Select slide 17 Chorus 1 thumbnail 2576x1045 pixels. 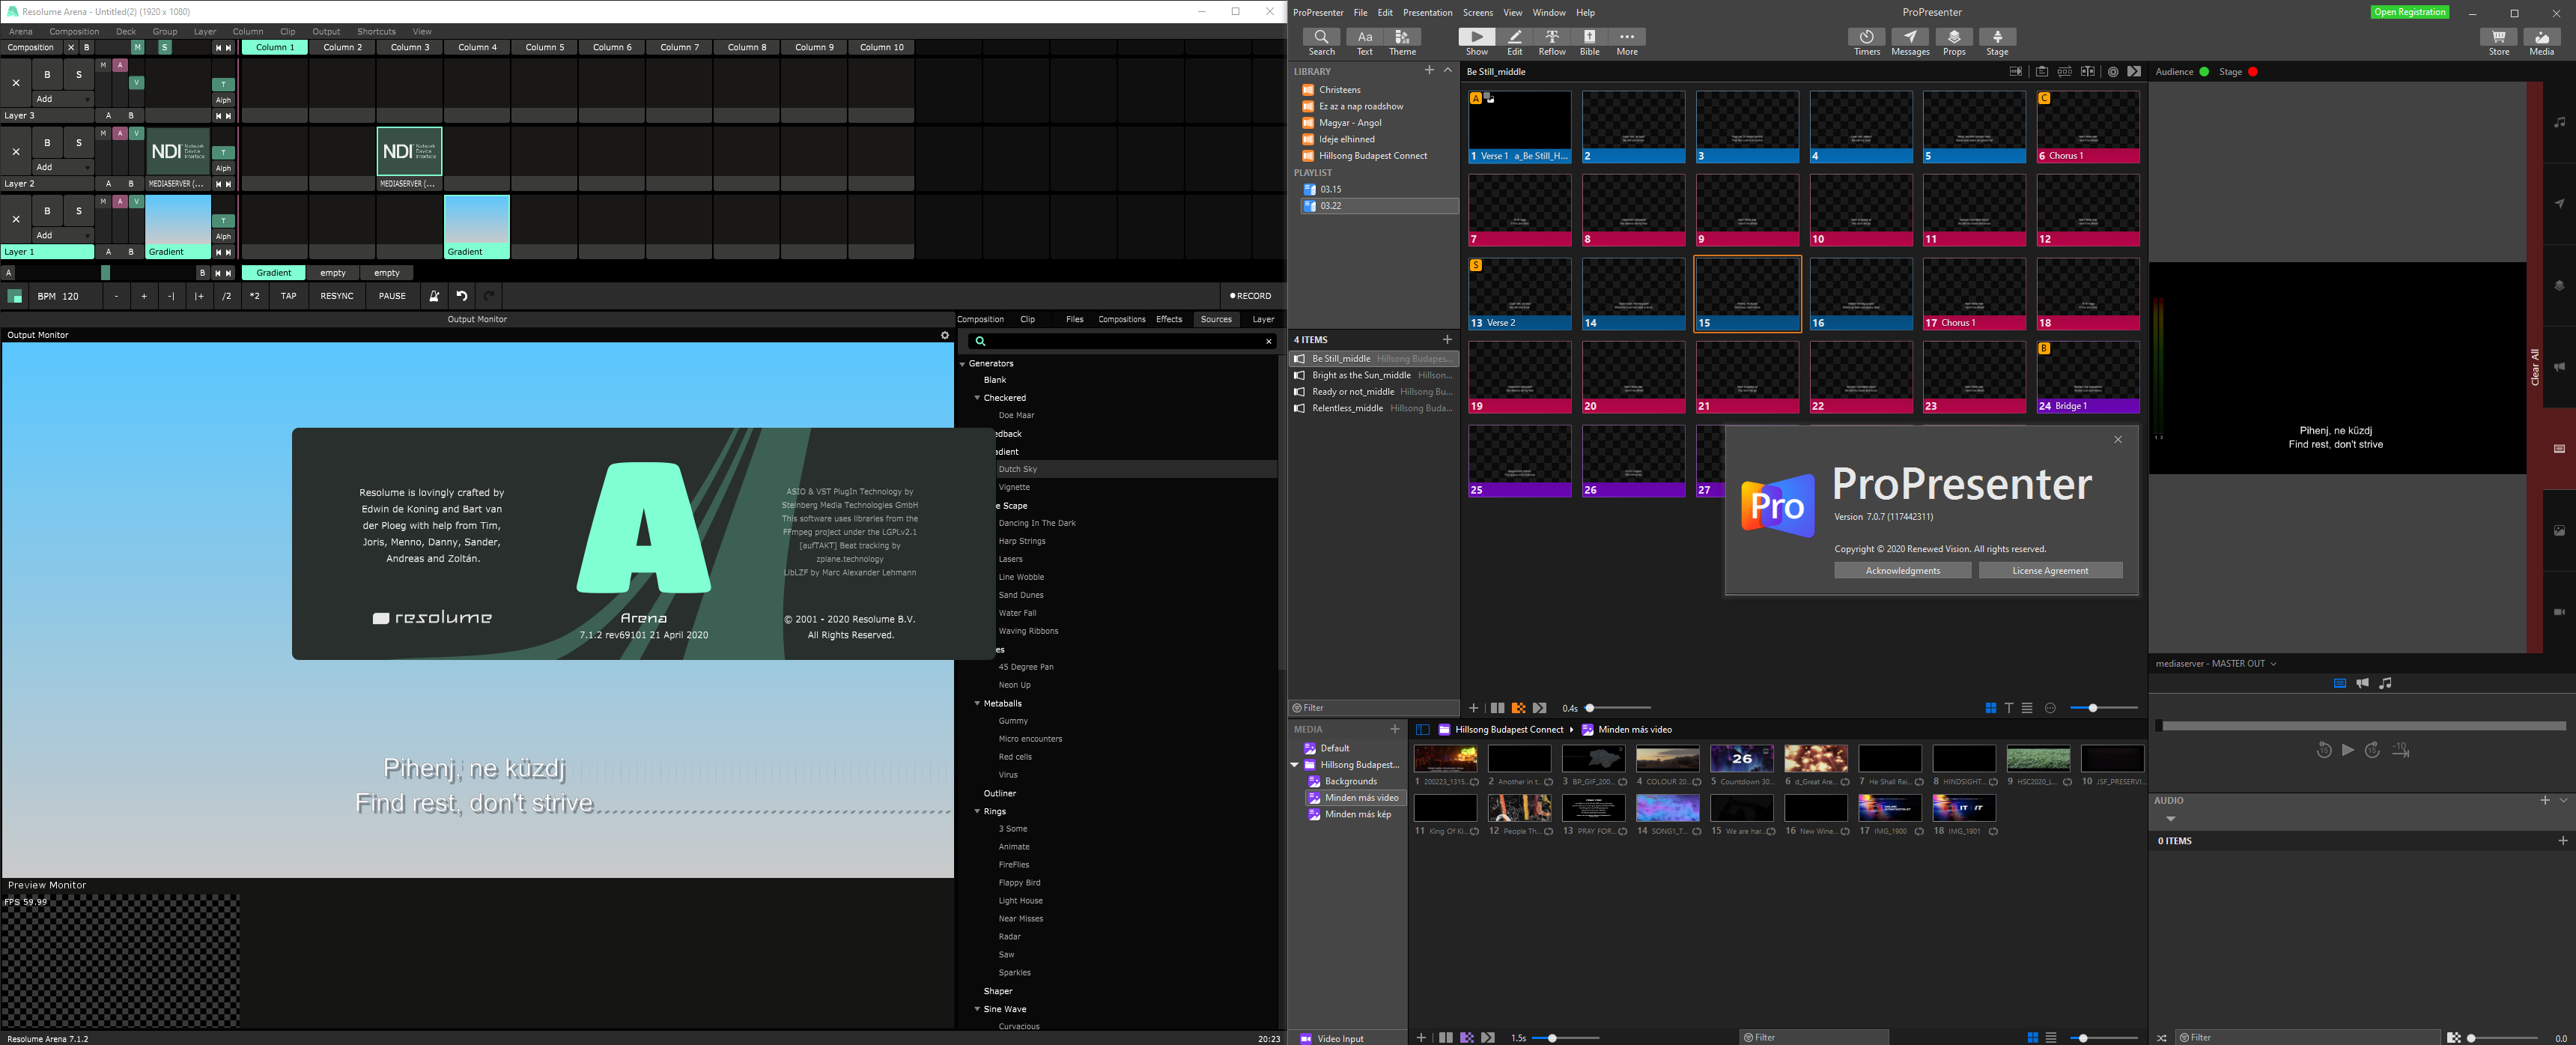(1973, 293)
